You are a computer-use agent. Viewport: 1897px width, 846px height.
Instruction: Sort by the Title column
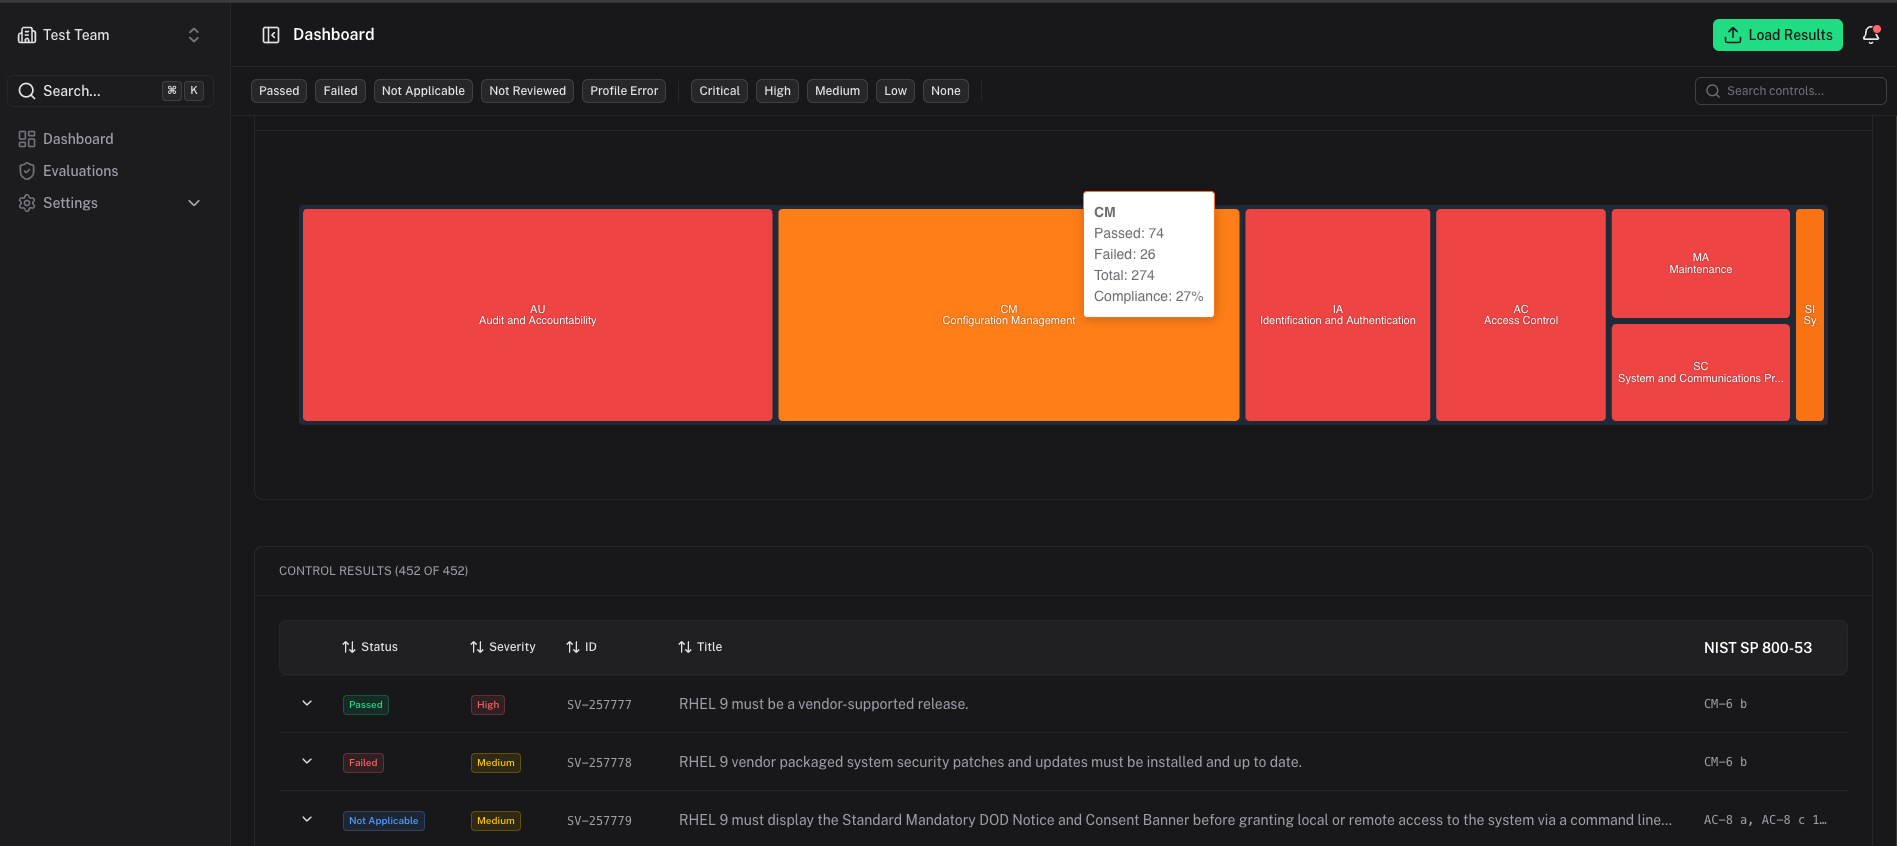[700, 647]
